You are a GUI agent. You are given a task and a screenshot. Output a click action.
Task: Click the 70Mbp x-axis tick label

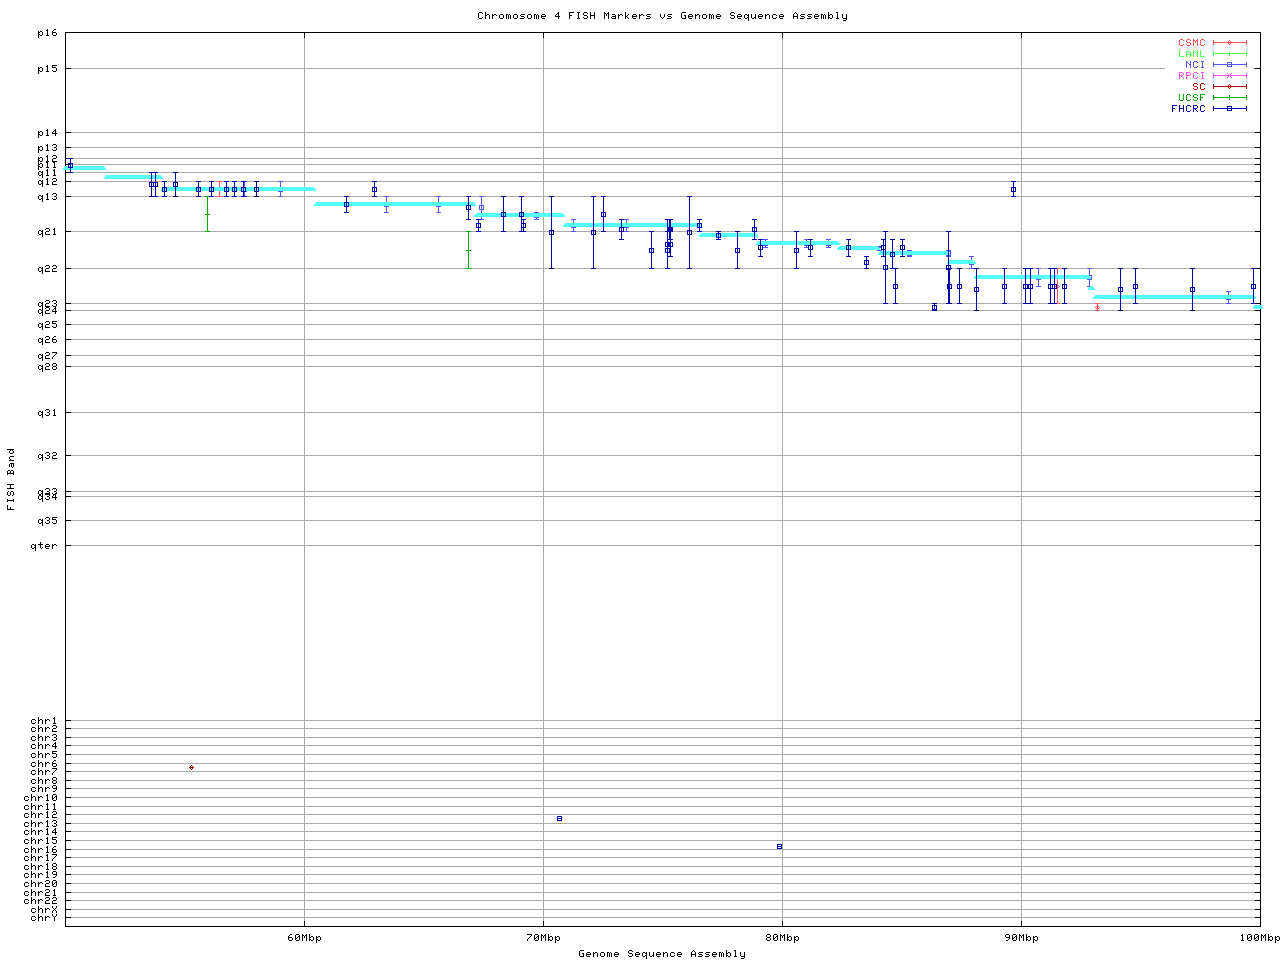point(543,938)
